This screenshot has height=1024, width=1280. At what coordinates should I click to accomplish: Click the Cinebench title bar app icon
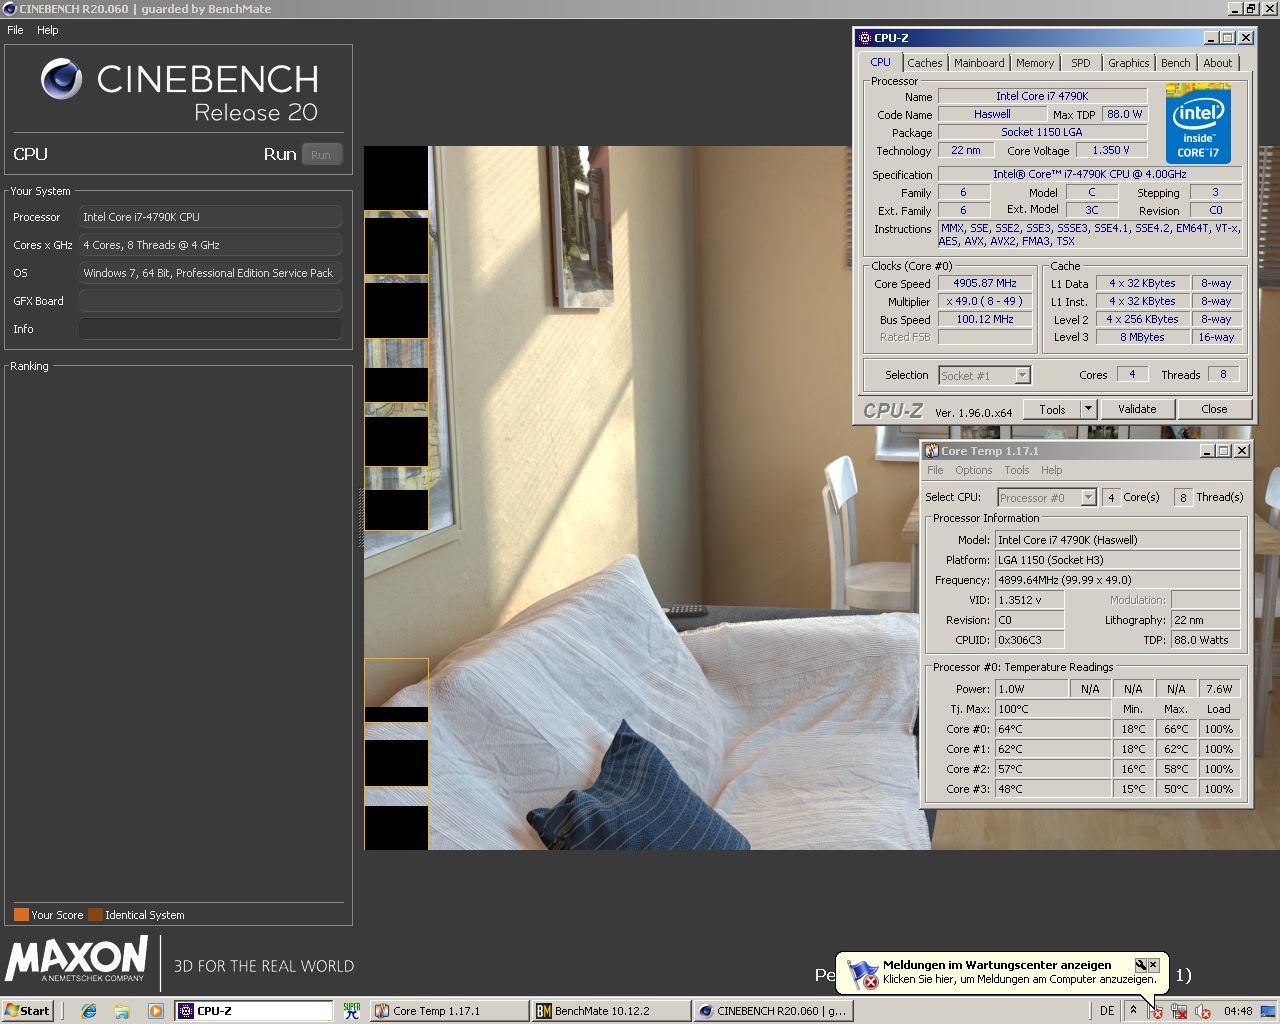10,9
